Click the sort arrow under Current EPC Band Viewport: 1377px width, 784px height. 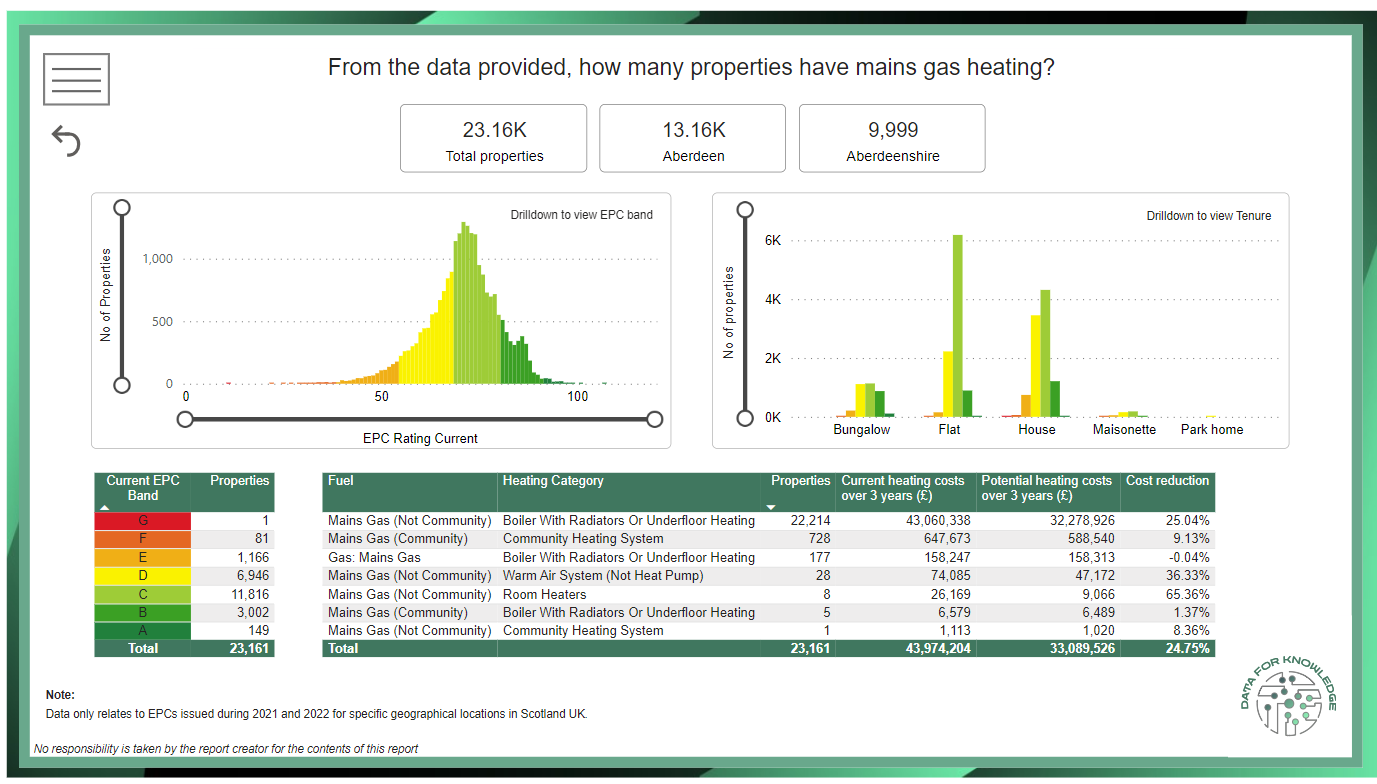[x=105, y=508]
